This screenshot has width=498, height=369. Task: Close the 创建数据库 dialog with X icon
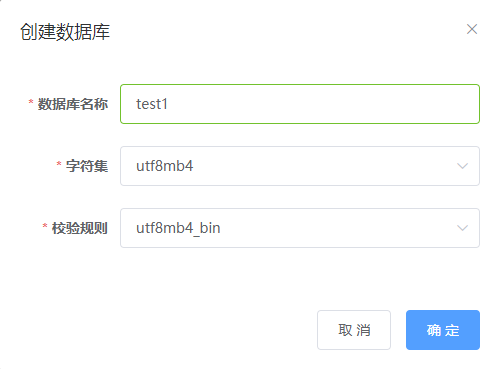472,29
